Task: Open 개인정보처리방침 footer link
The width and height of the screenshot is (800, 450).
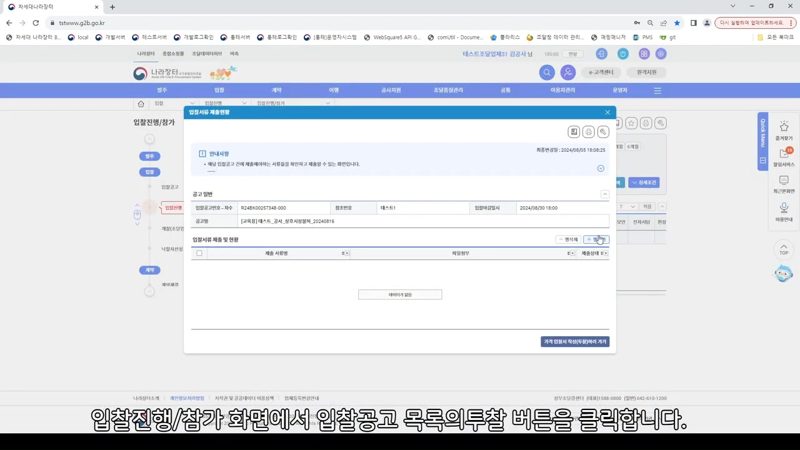Action: pos(187,398)
